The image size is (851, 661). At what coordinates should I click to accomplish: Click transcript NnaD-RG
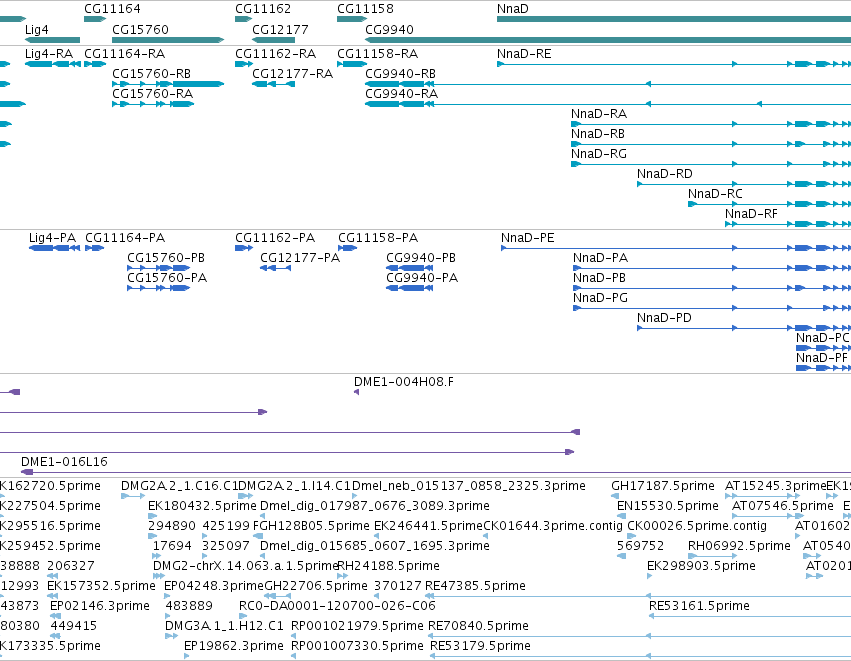click(711, 164)
